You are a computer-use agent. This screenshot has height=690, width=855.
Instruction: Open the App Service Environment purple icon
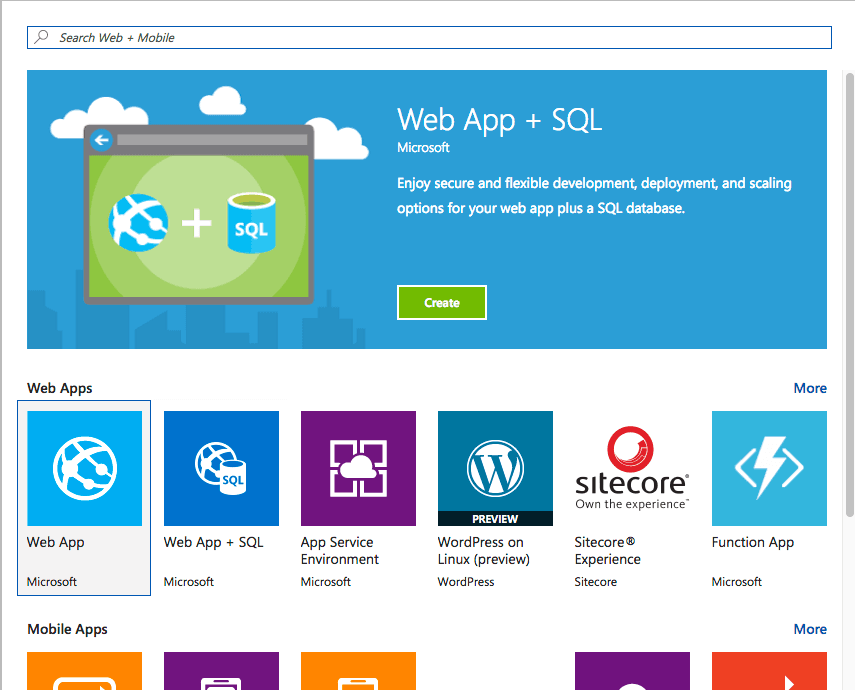(358, 469)
